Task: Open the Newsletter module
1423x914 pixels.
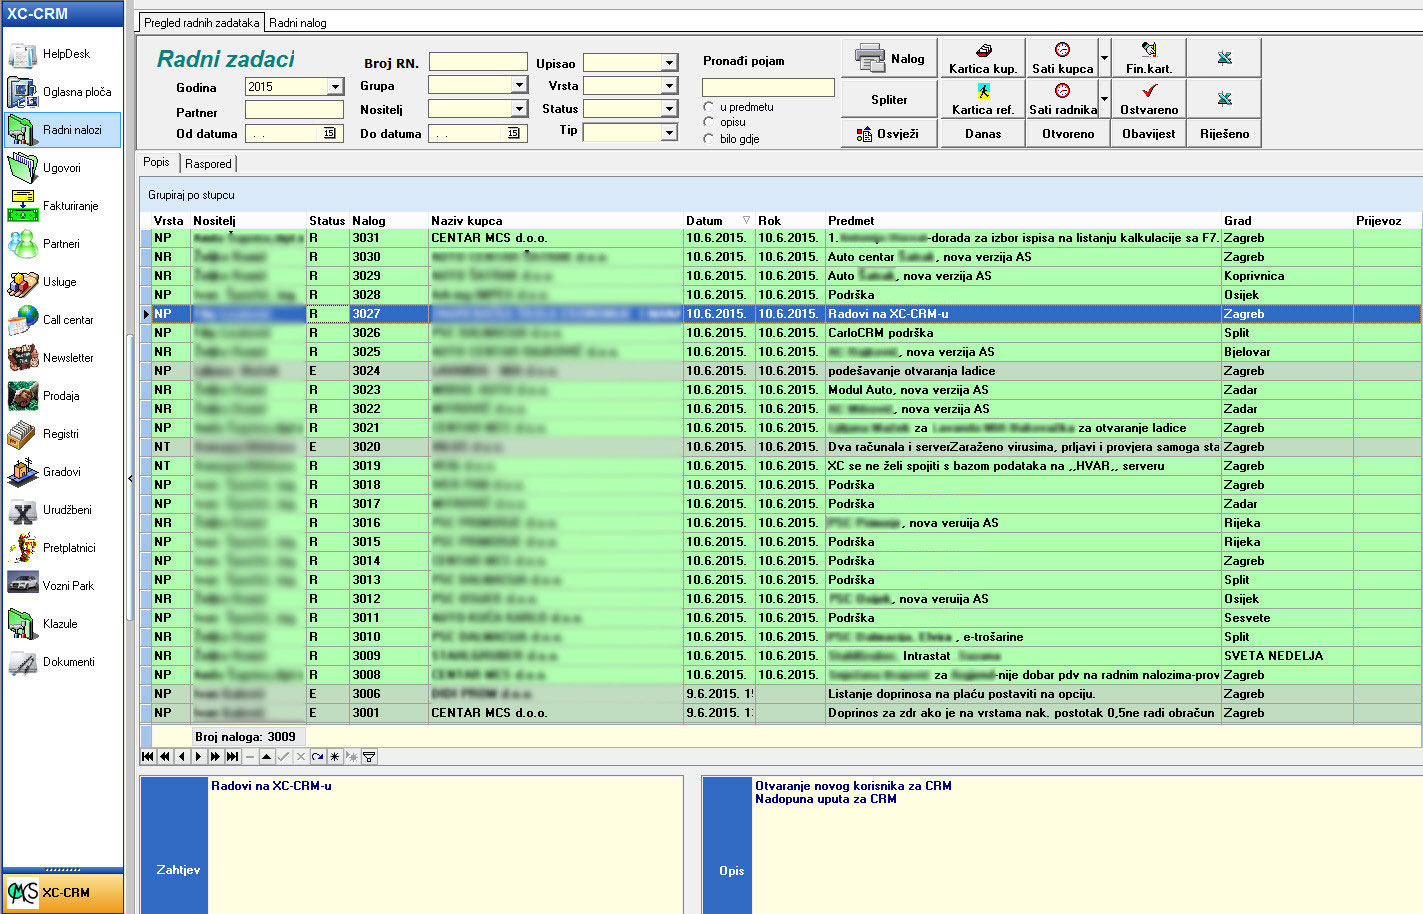Action: [62, 358]
